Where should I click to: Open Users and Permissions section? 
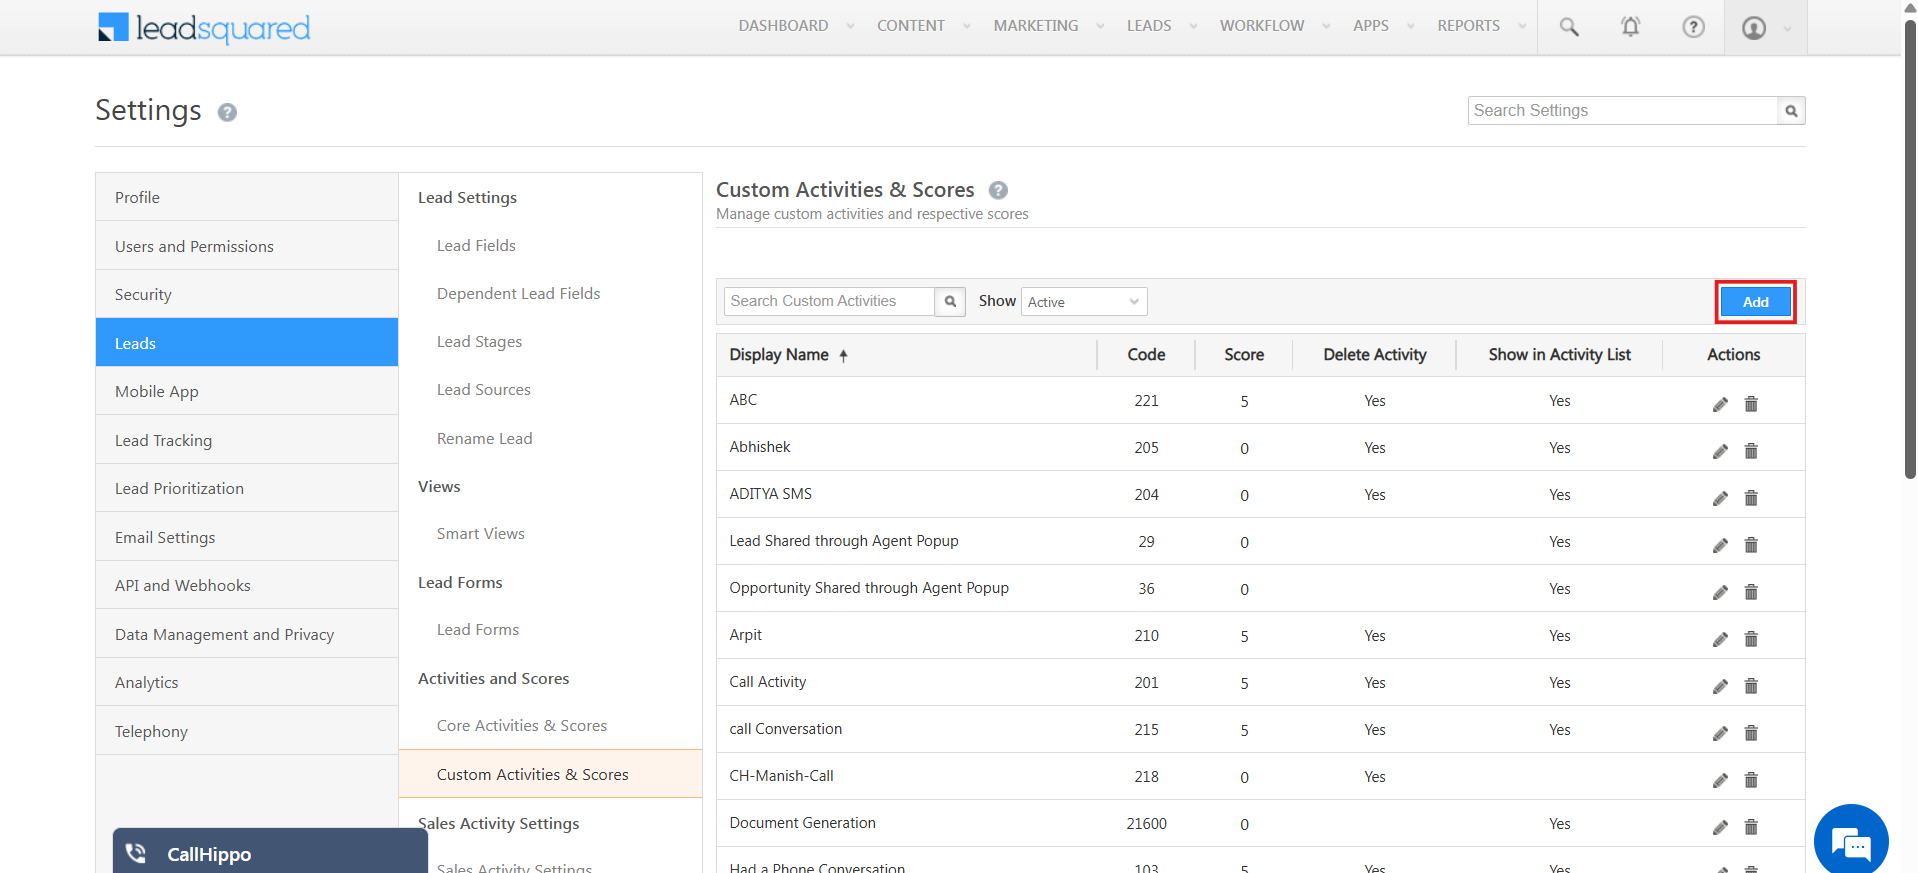(x=247, y=246)
